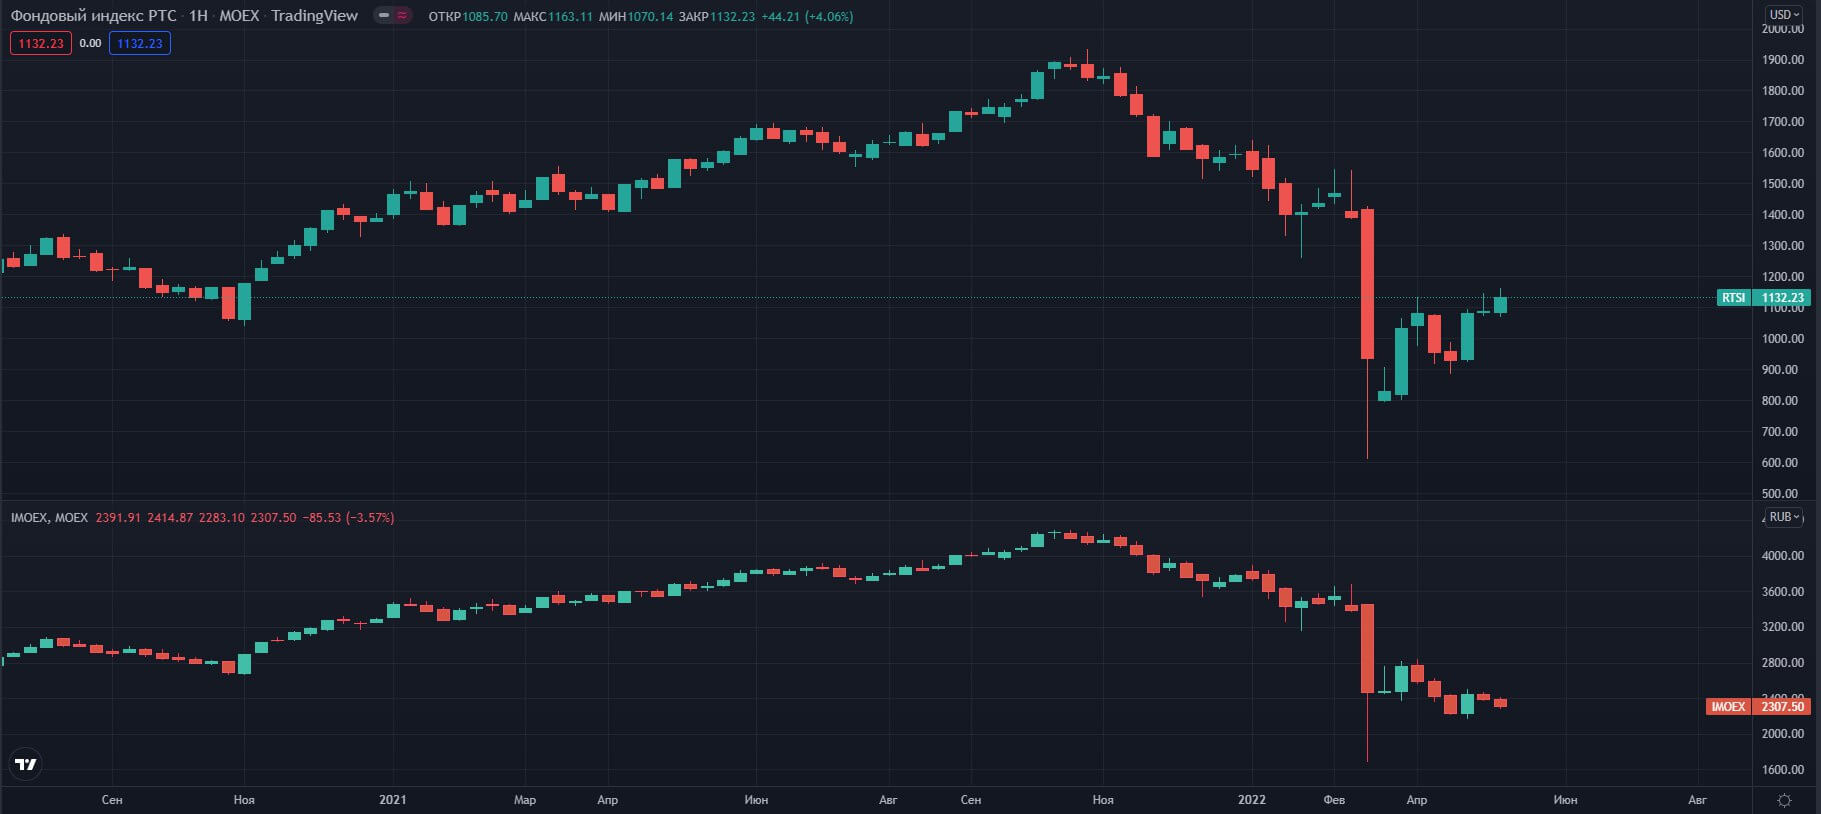
Task: Click the pink approximate-data status icon
Action: pyautogui.click(x=402, y=16)
